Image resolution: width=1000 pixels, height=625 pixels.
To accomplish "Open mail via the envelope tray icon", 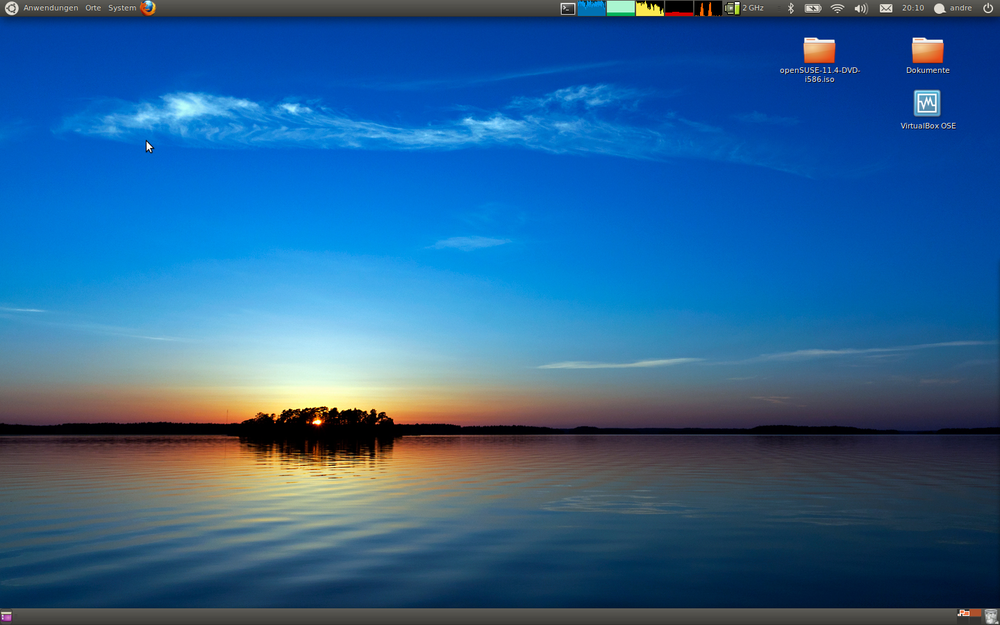I will (x=885, y=8).
